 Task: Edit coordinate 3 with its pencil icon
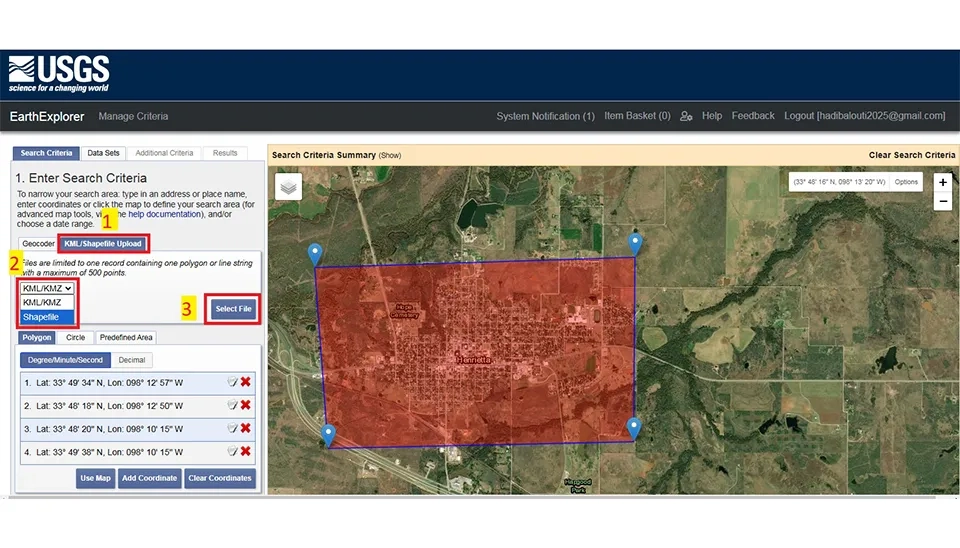232,428
